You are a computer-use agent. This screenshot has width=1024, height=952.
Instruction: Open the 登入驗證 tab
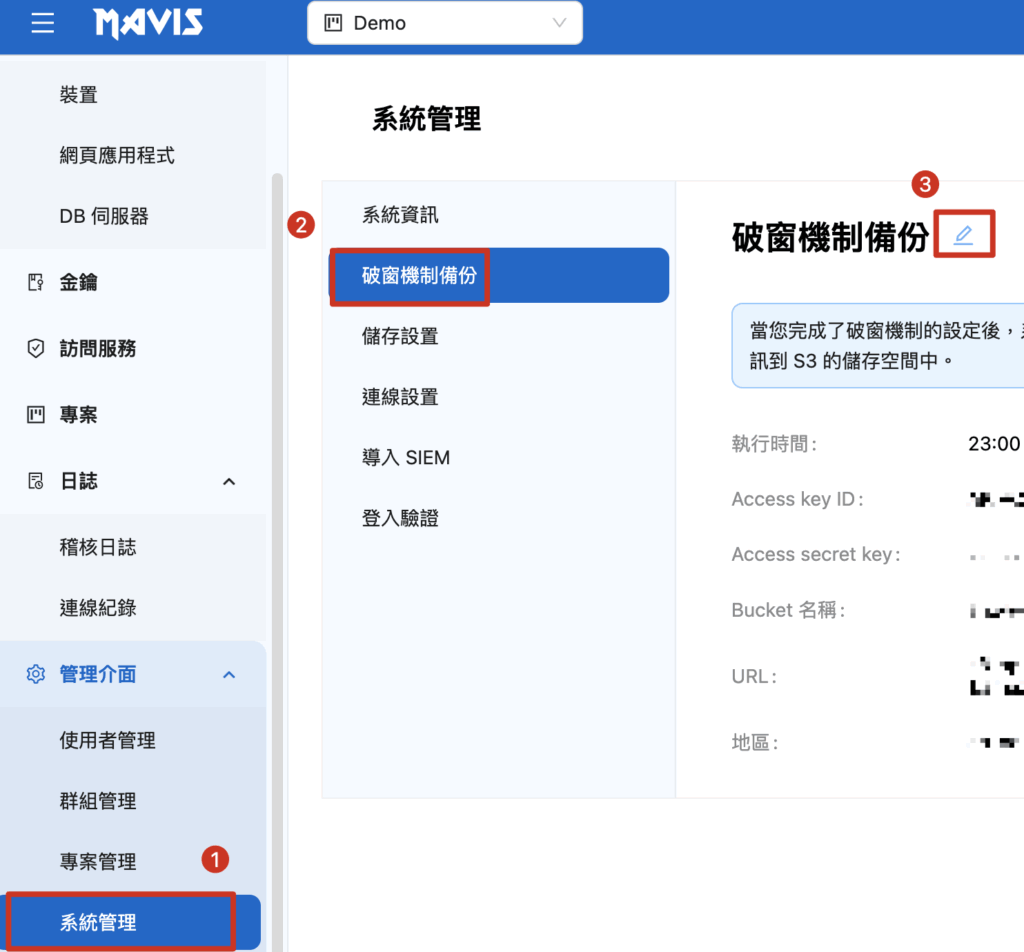[400, 518]
